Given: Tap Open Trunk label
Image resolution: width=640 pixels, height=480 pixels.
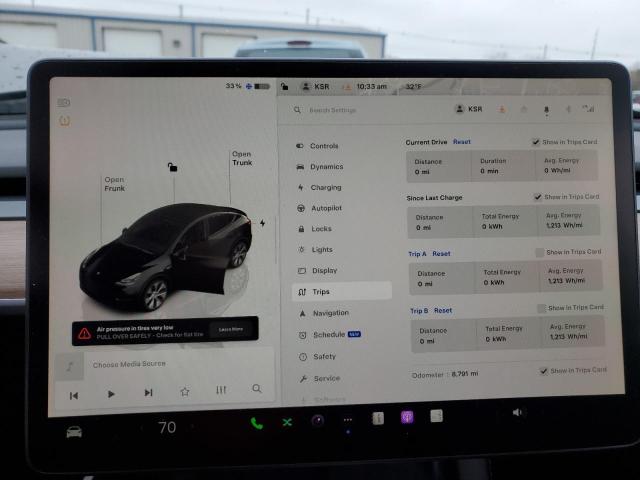Looking at the screenshot, I should click(x=242, y=158).
